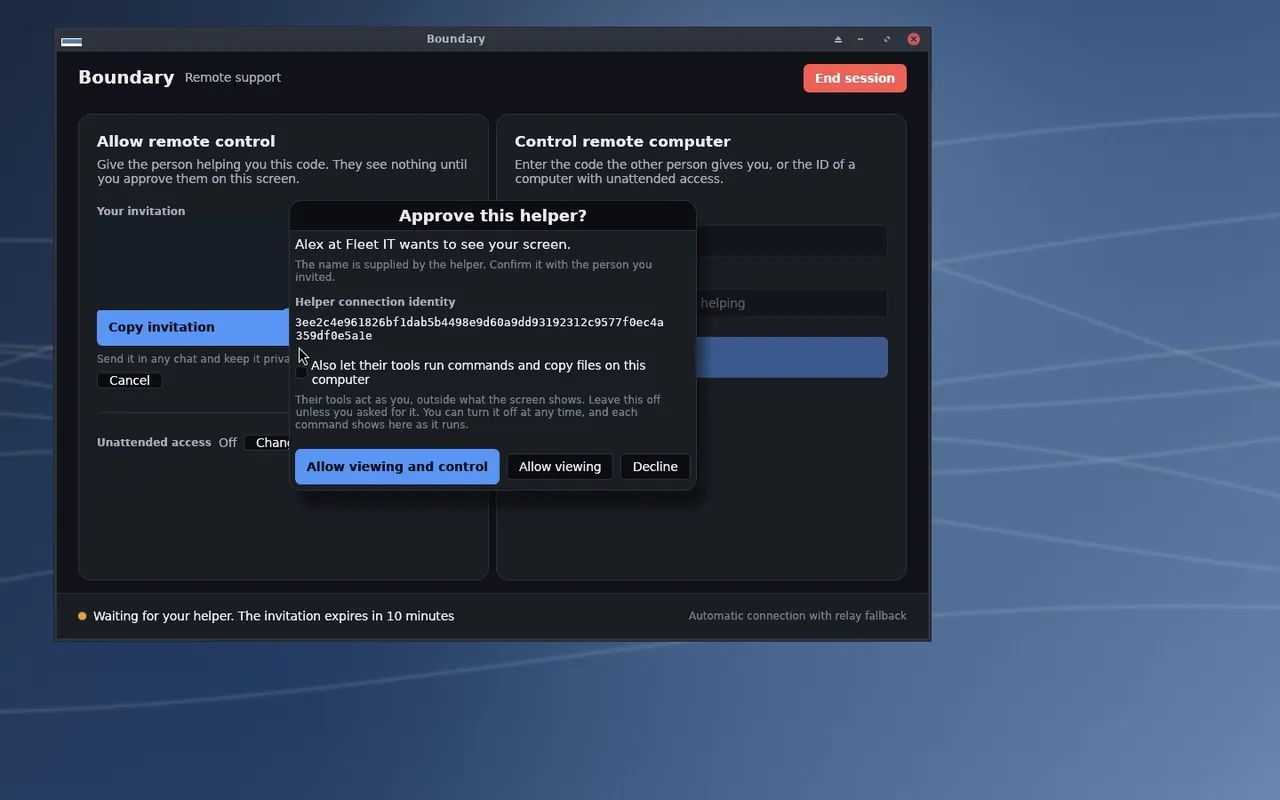Screen dimensions: 1280x800
Task: Click the Copy invitation button
Action: click(x=193, y=327)
